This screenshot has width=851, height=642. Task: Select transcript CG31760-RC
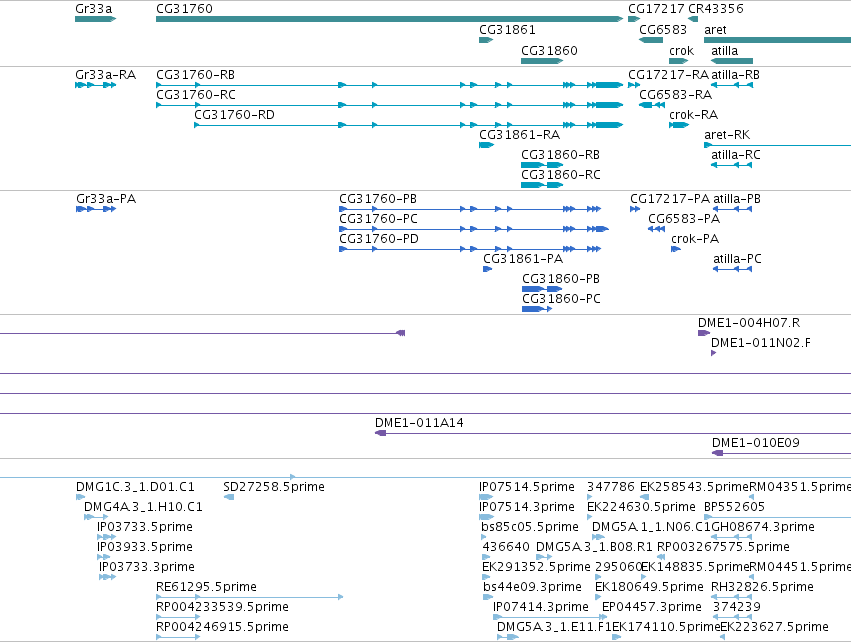196,94
